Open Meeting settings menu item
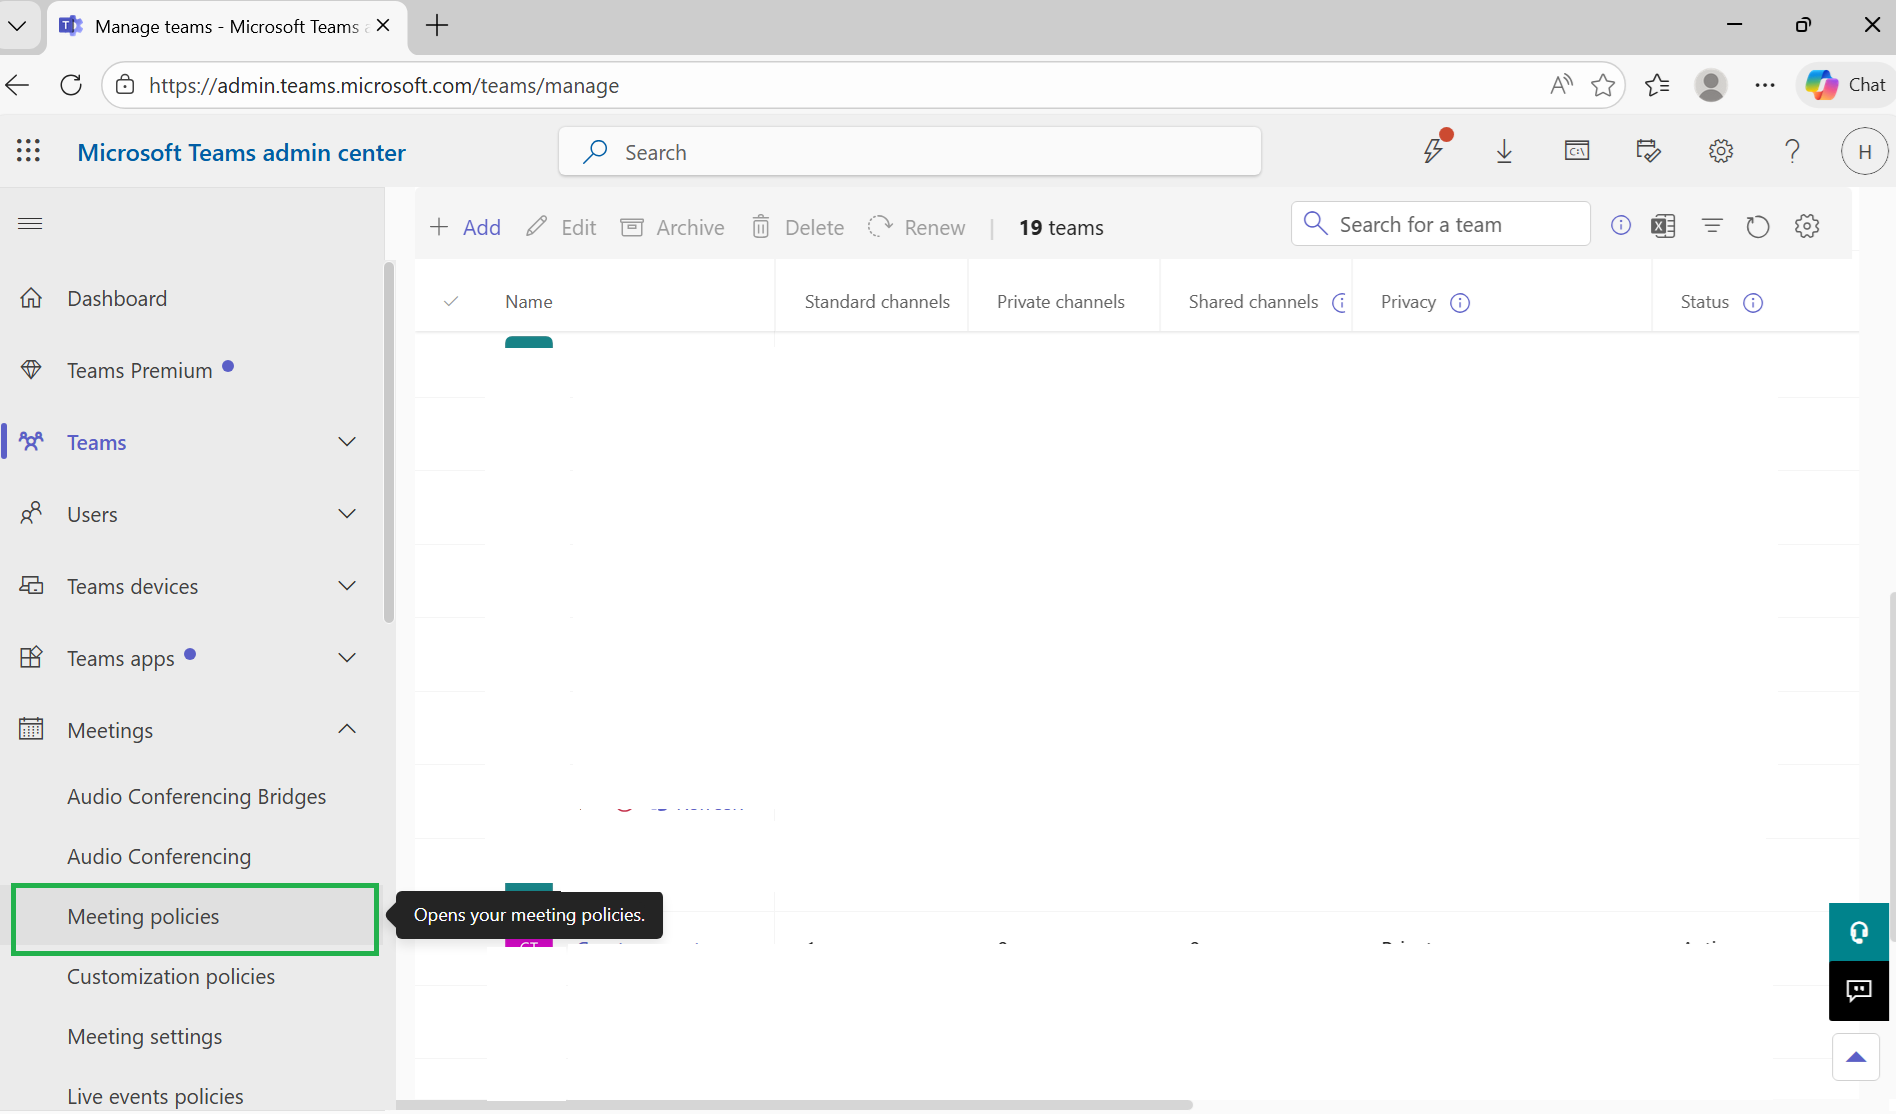The width and height of the screenshot is (1896, 1114). coord(145,1036)
